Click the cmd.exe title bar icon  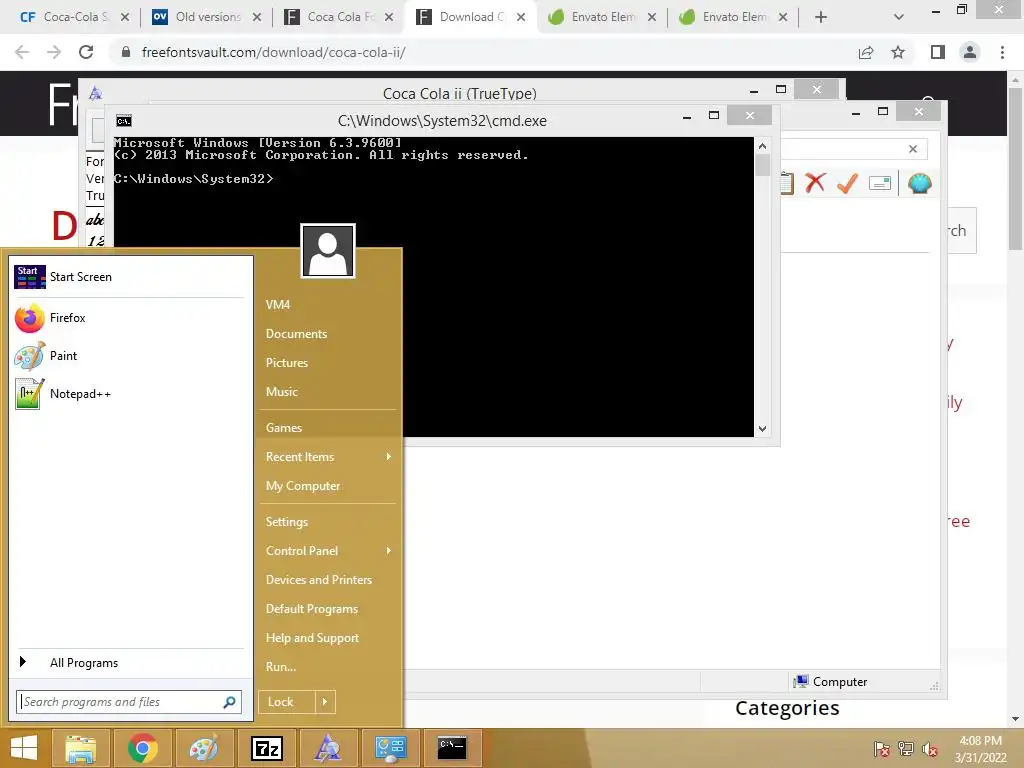[x=123, y=121]
